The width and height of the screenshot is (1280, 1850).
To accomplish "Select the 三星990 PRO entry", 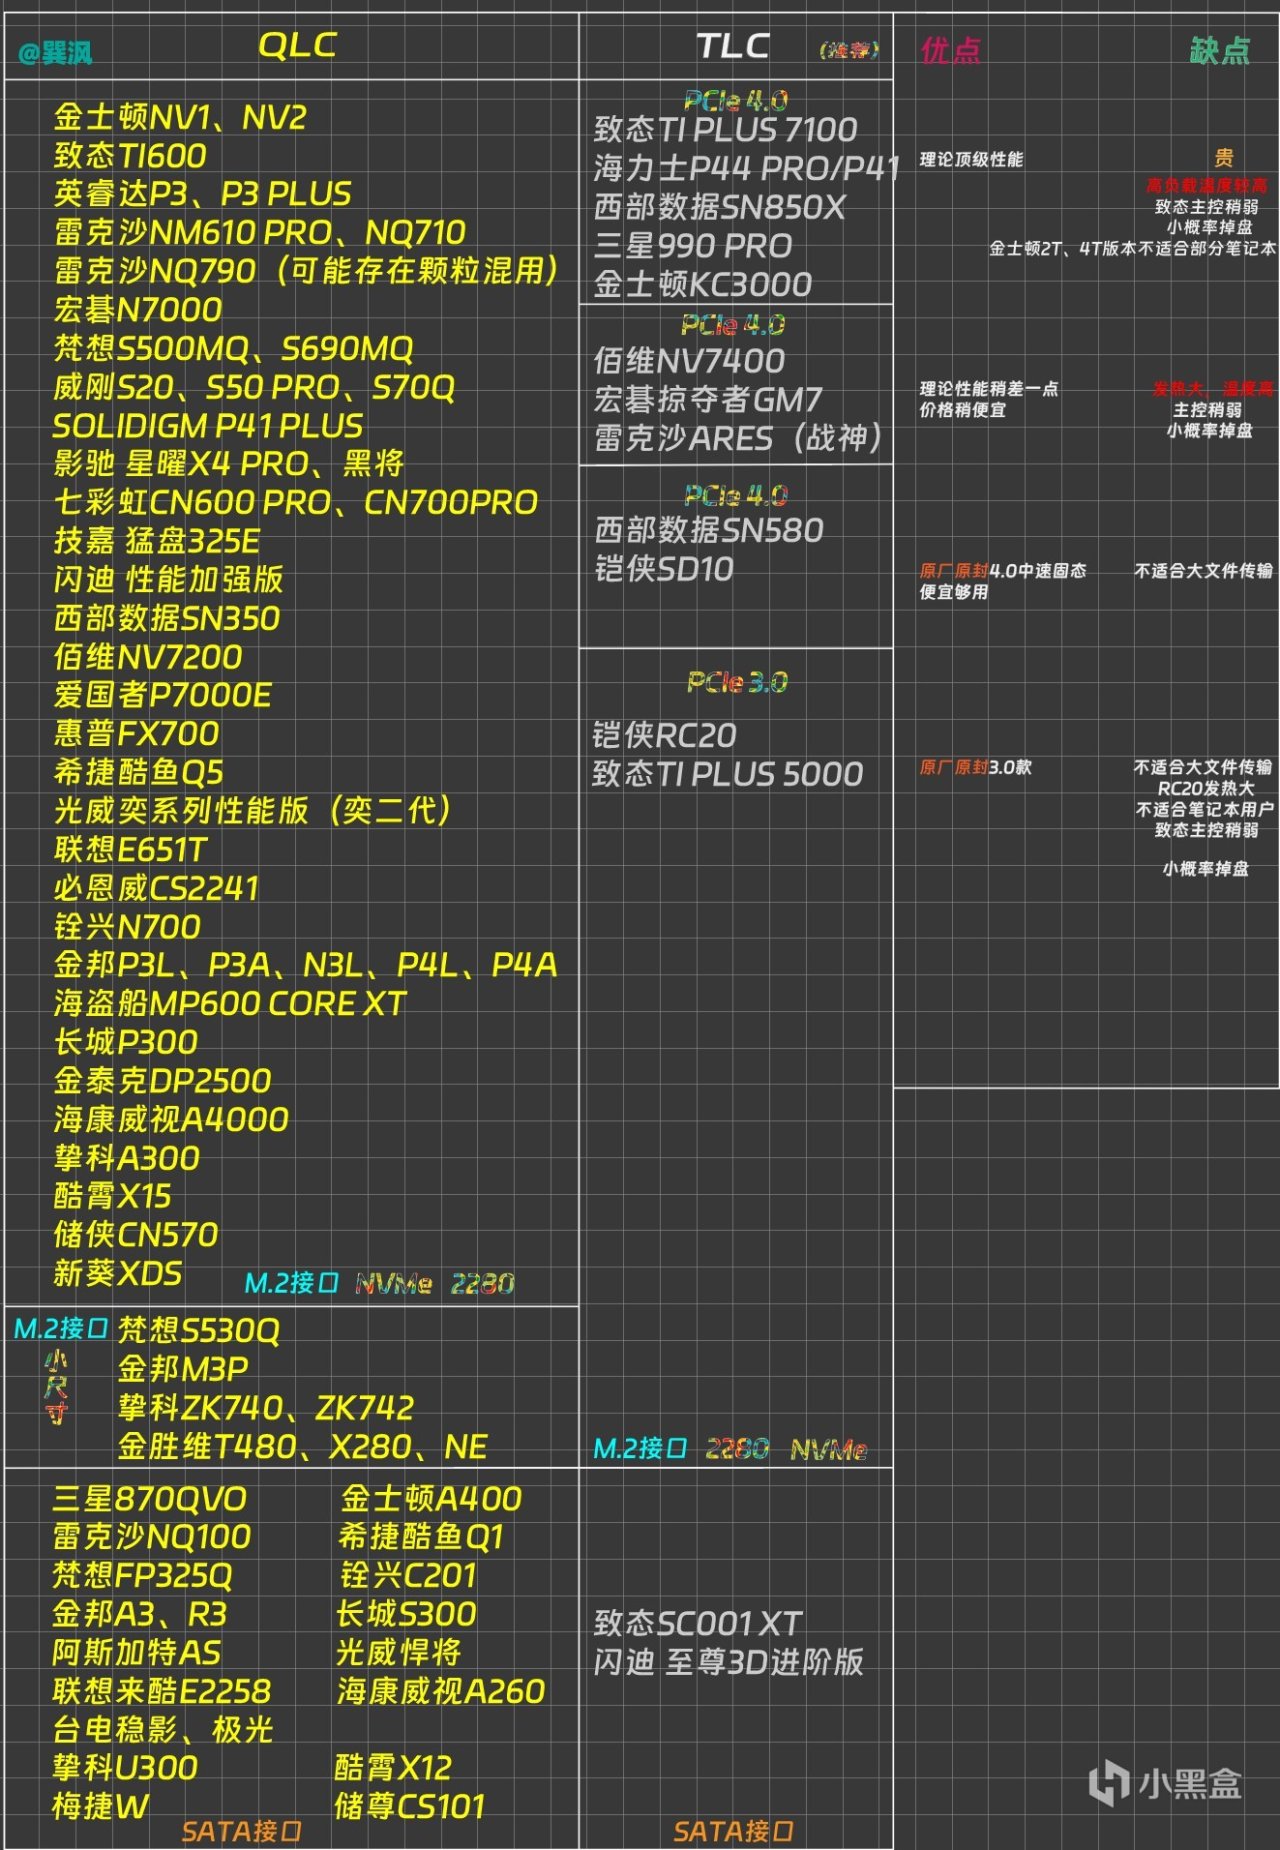I will coord(693,246).
